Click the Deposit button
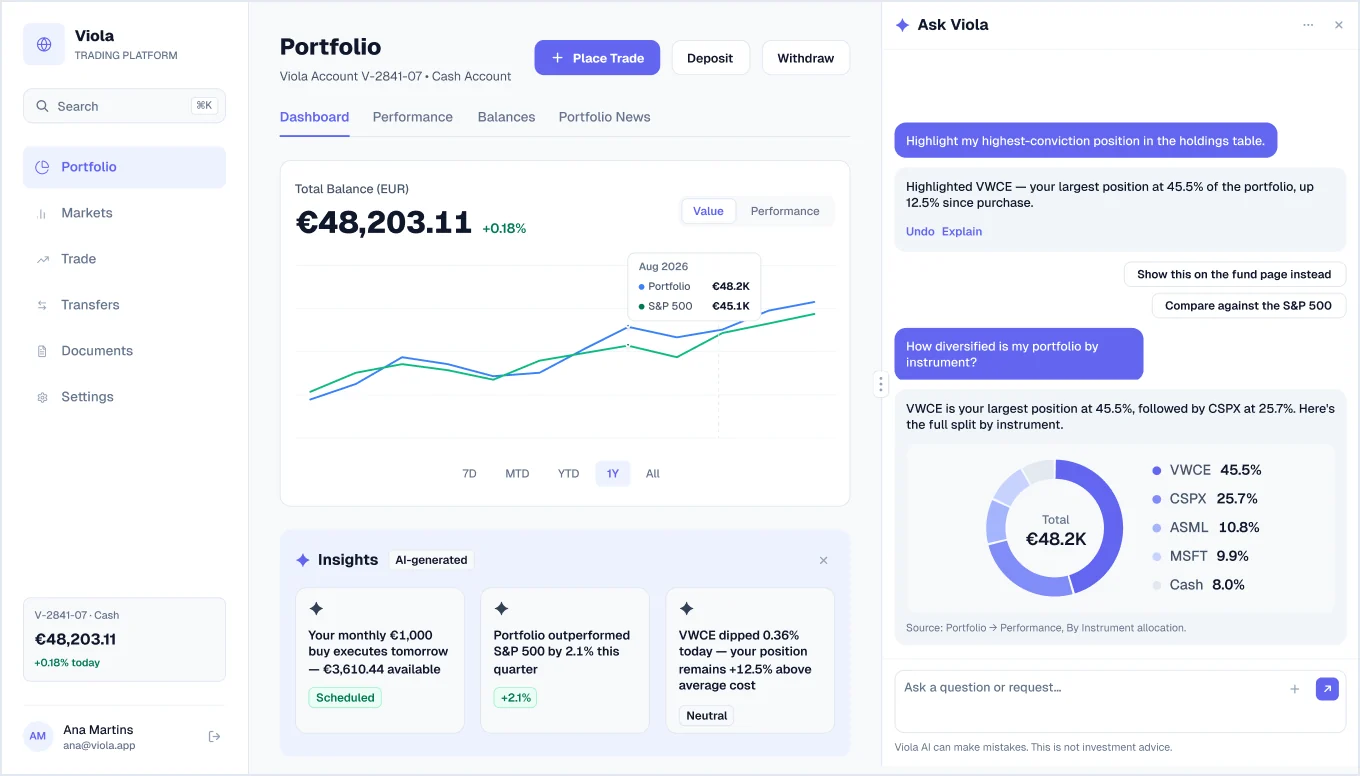The width and height of the screenshot is (1360, 776). [710, 58]
